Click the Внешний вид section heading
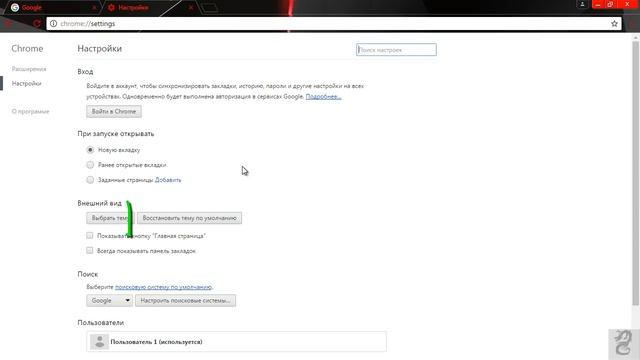 click(100, 203)
